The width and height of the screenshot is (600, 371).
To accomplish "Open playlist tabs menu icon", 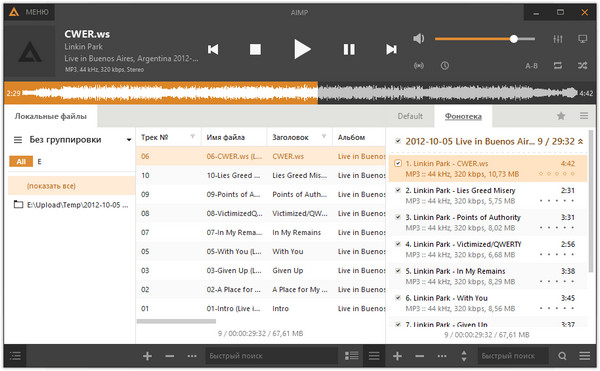I will click(584, 116).
